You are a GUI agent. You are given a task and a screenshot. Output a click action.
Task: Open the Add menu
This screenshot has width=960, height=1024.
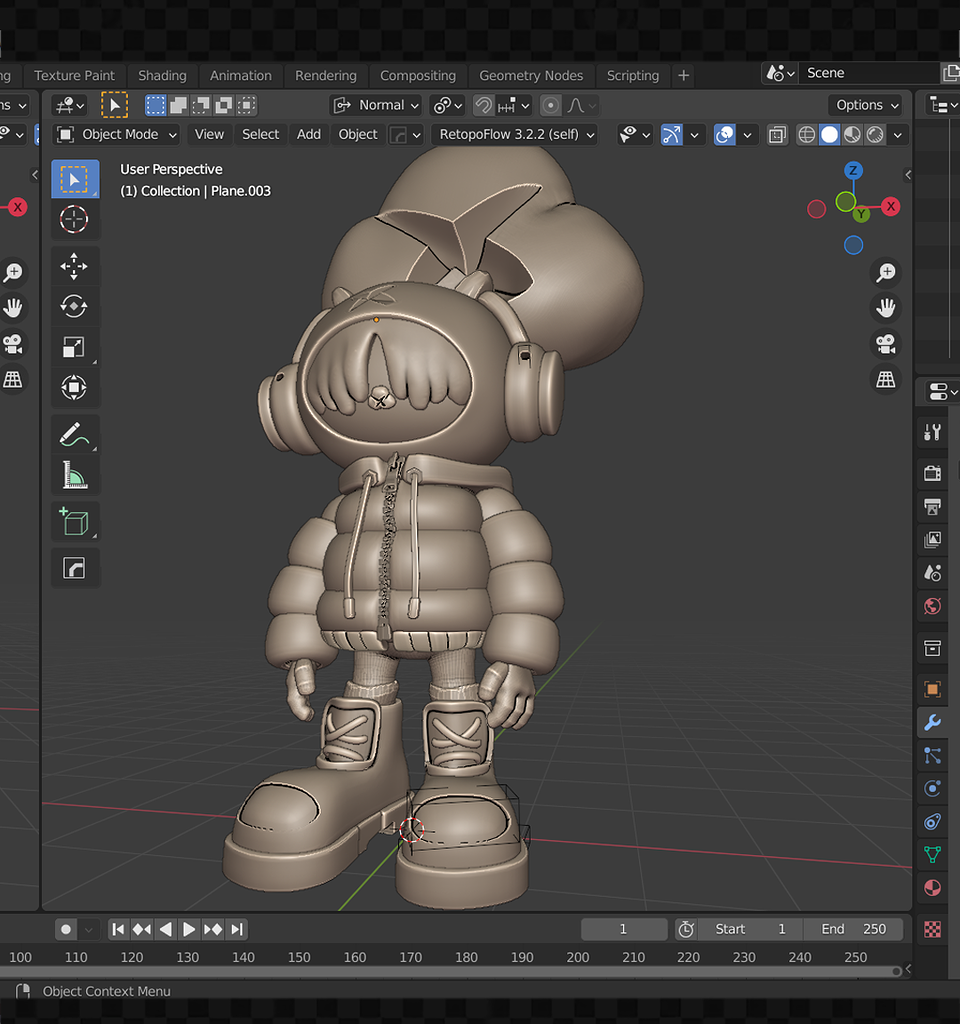(309, 135)
